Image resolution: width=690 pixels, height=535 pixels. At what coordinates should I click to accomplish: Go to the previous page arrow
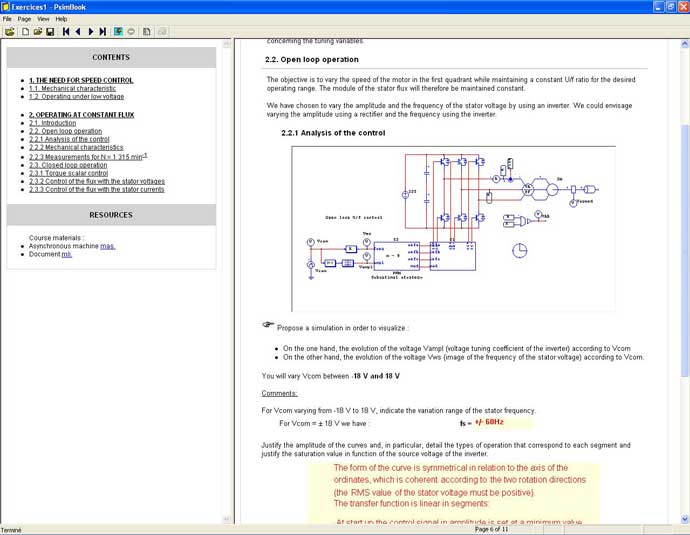click(x=78, y=32)
